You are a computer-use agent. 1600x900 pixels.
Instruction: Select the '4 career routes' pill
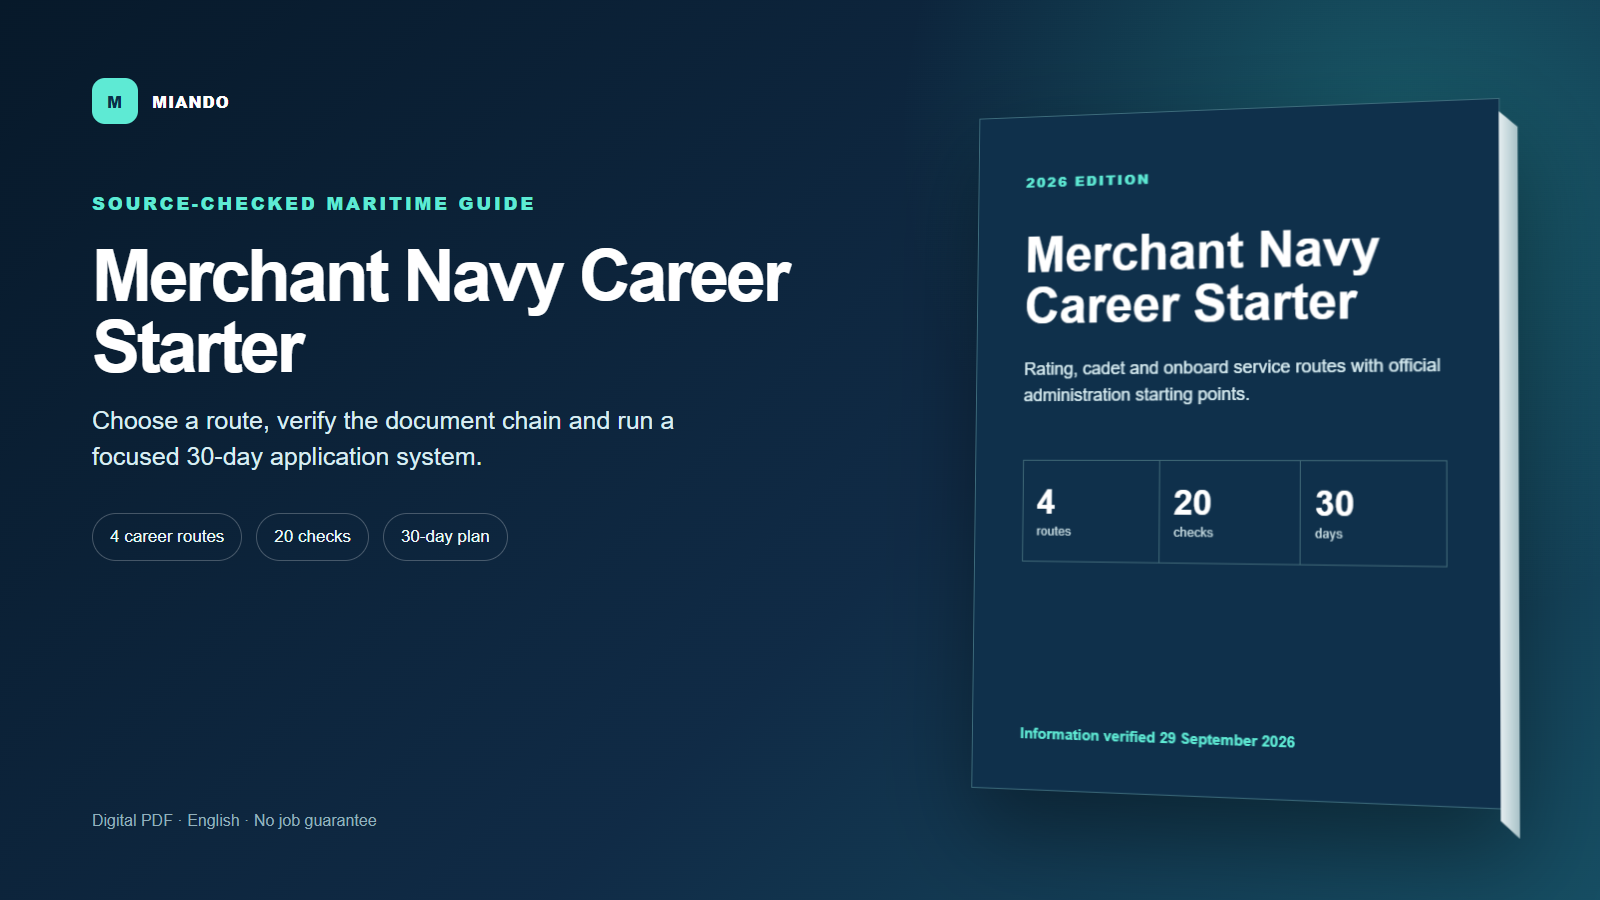(x=167, y=537)
